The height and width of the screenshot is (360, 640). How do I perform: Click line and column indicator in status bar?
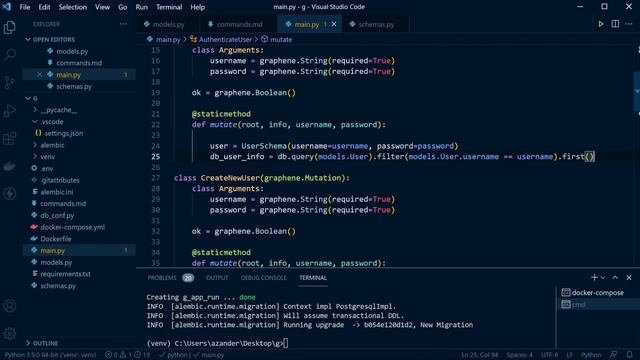coord(480,355)
